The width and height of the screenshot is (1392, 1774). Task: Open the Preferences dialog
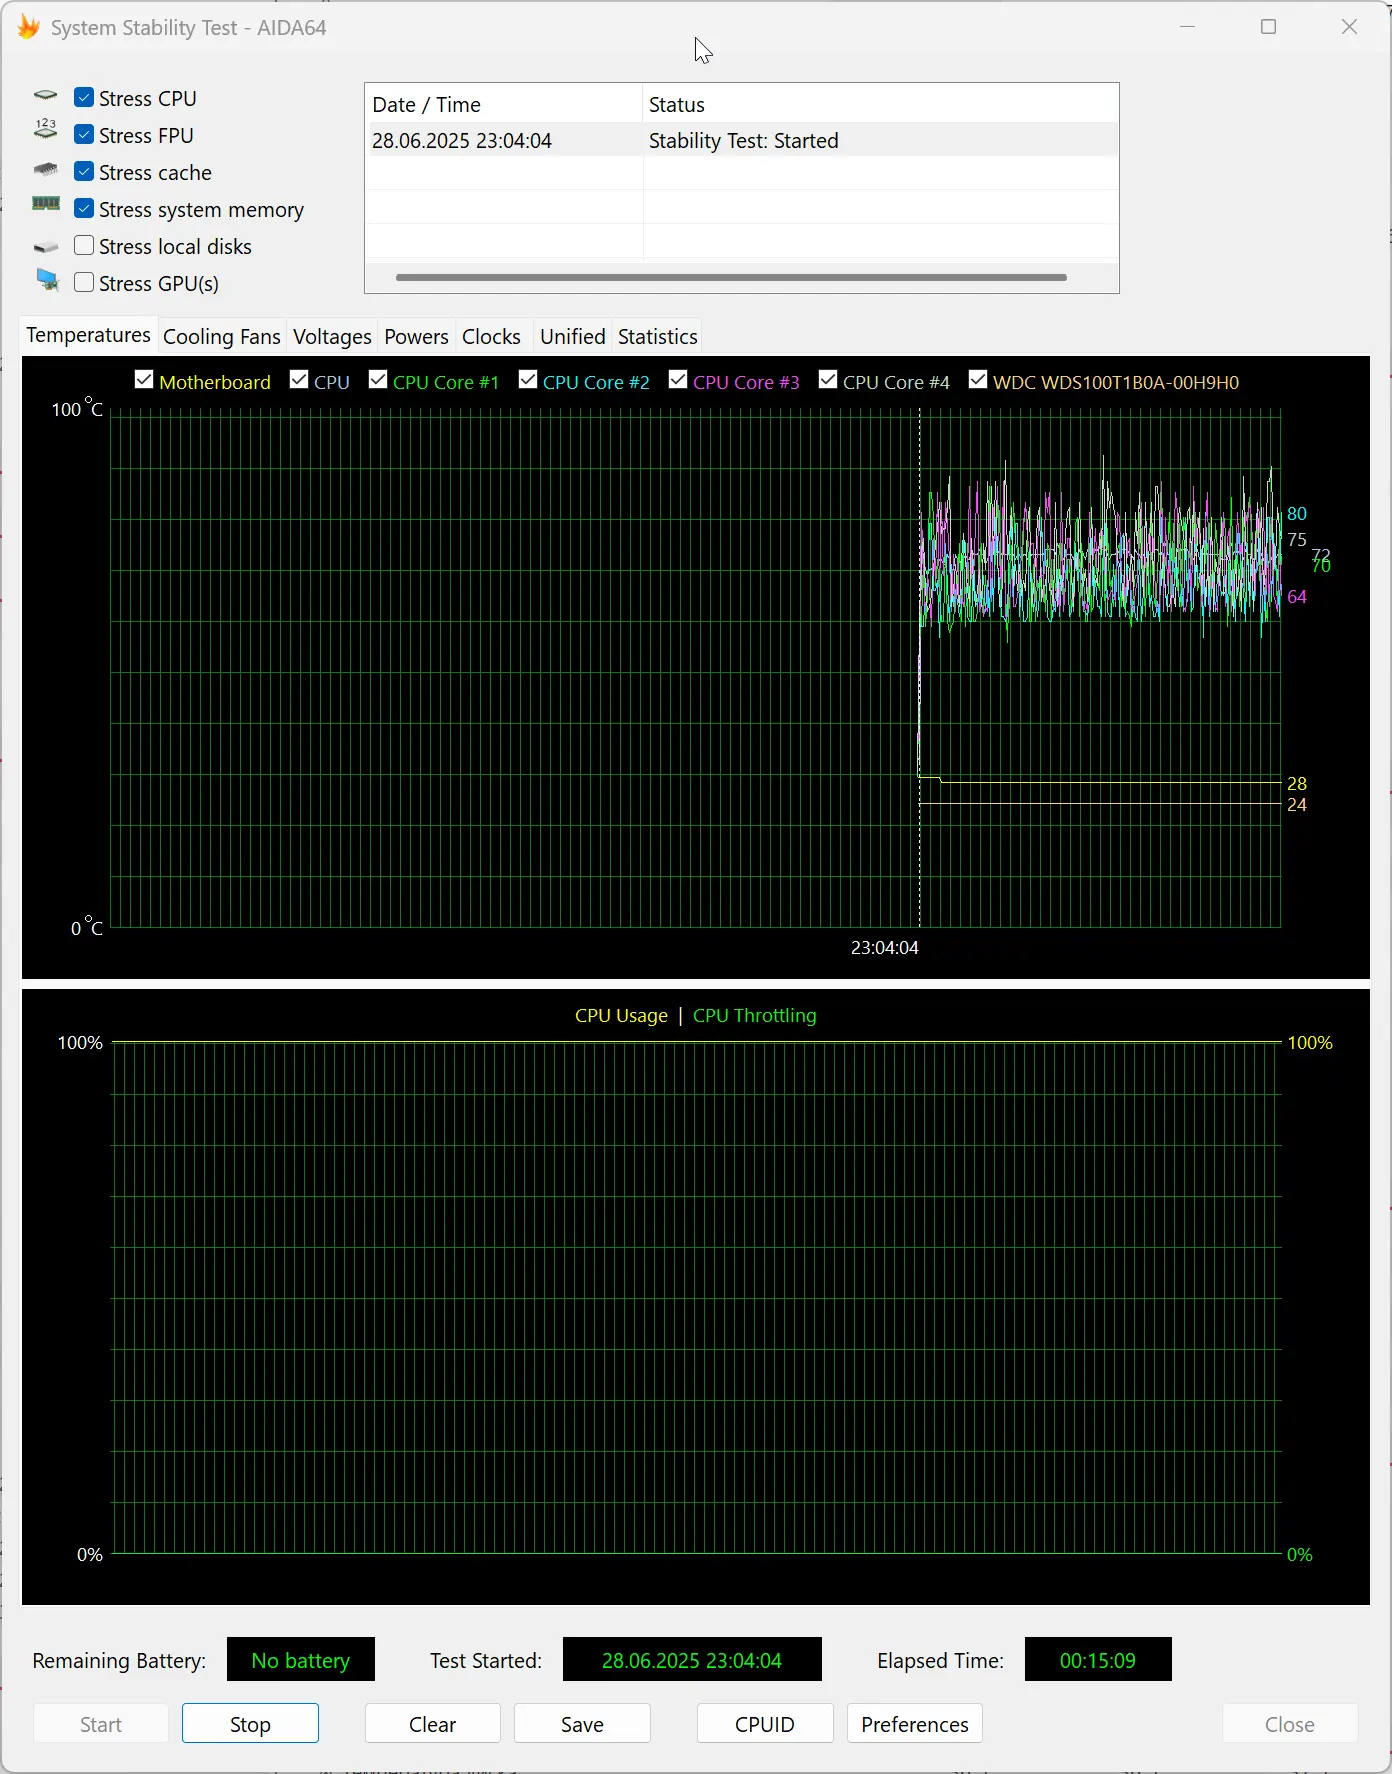914,1724
